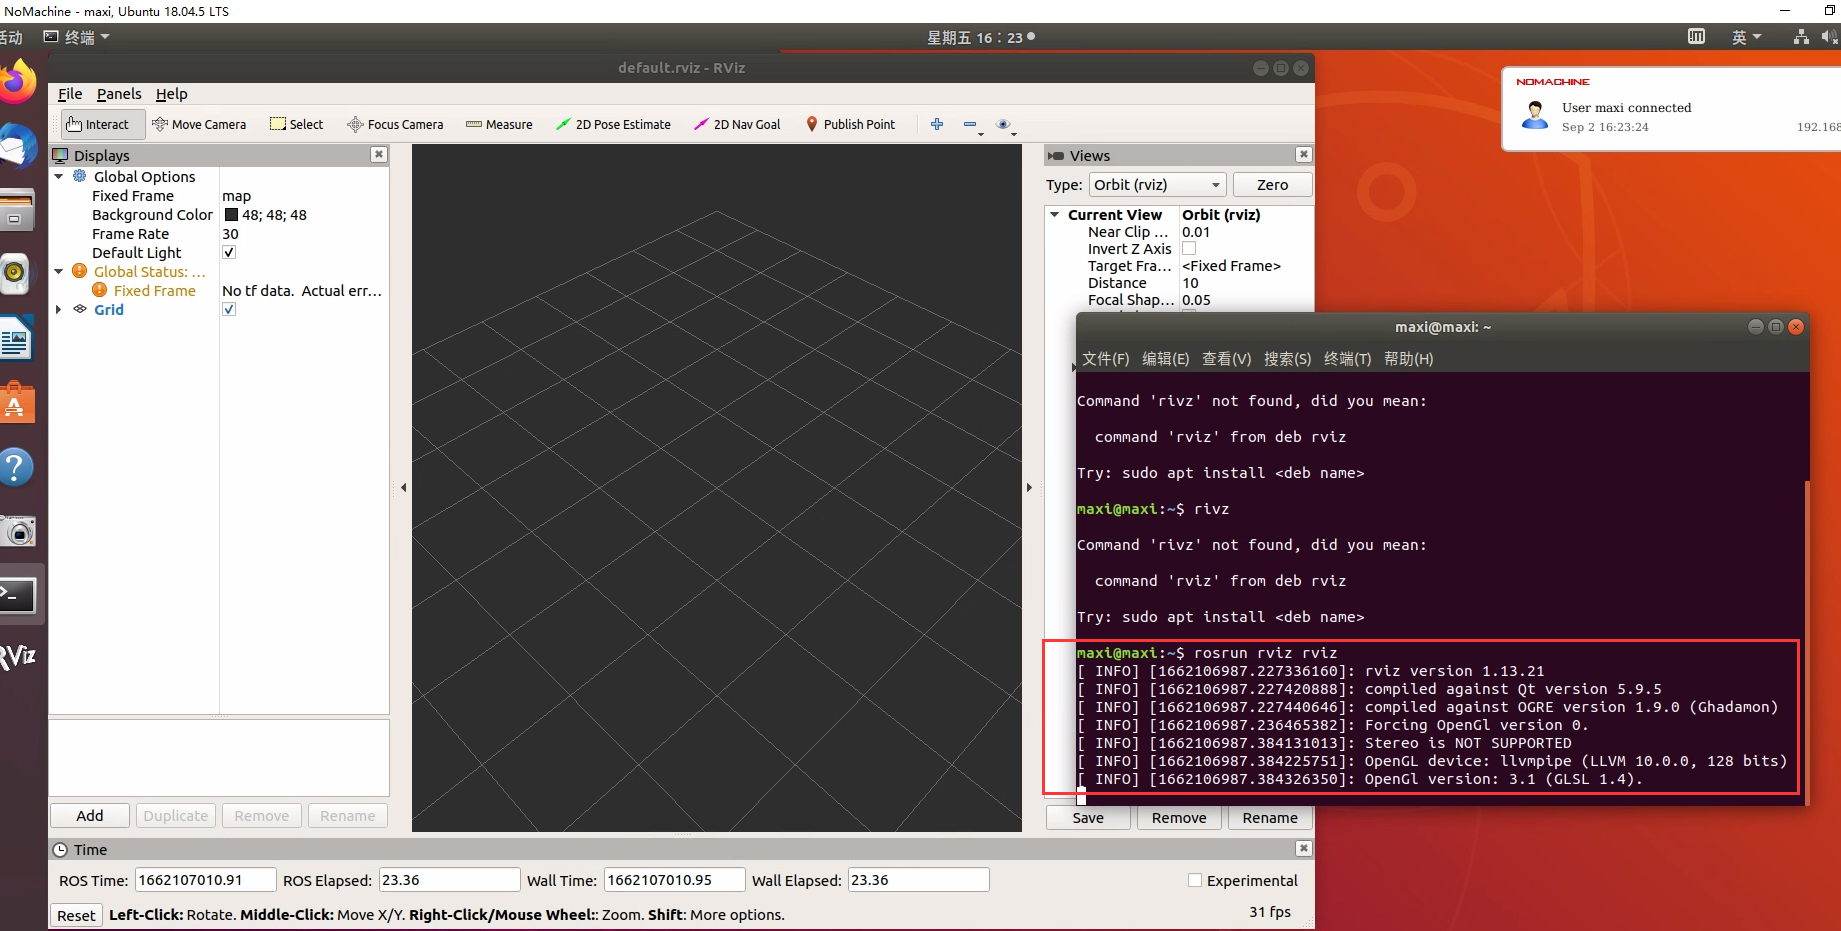Activate the 2D Nav Goal tool

tap(737, 124)
